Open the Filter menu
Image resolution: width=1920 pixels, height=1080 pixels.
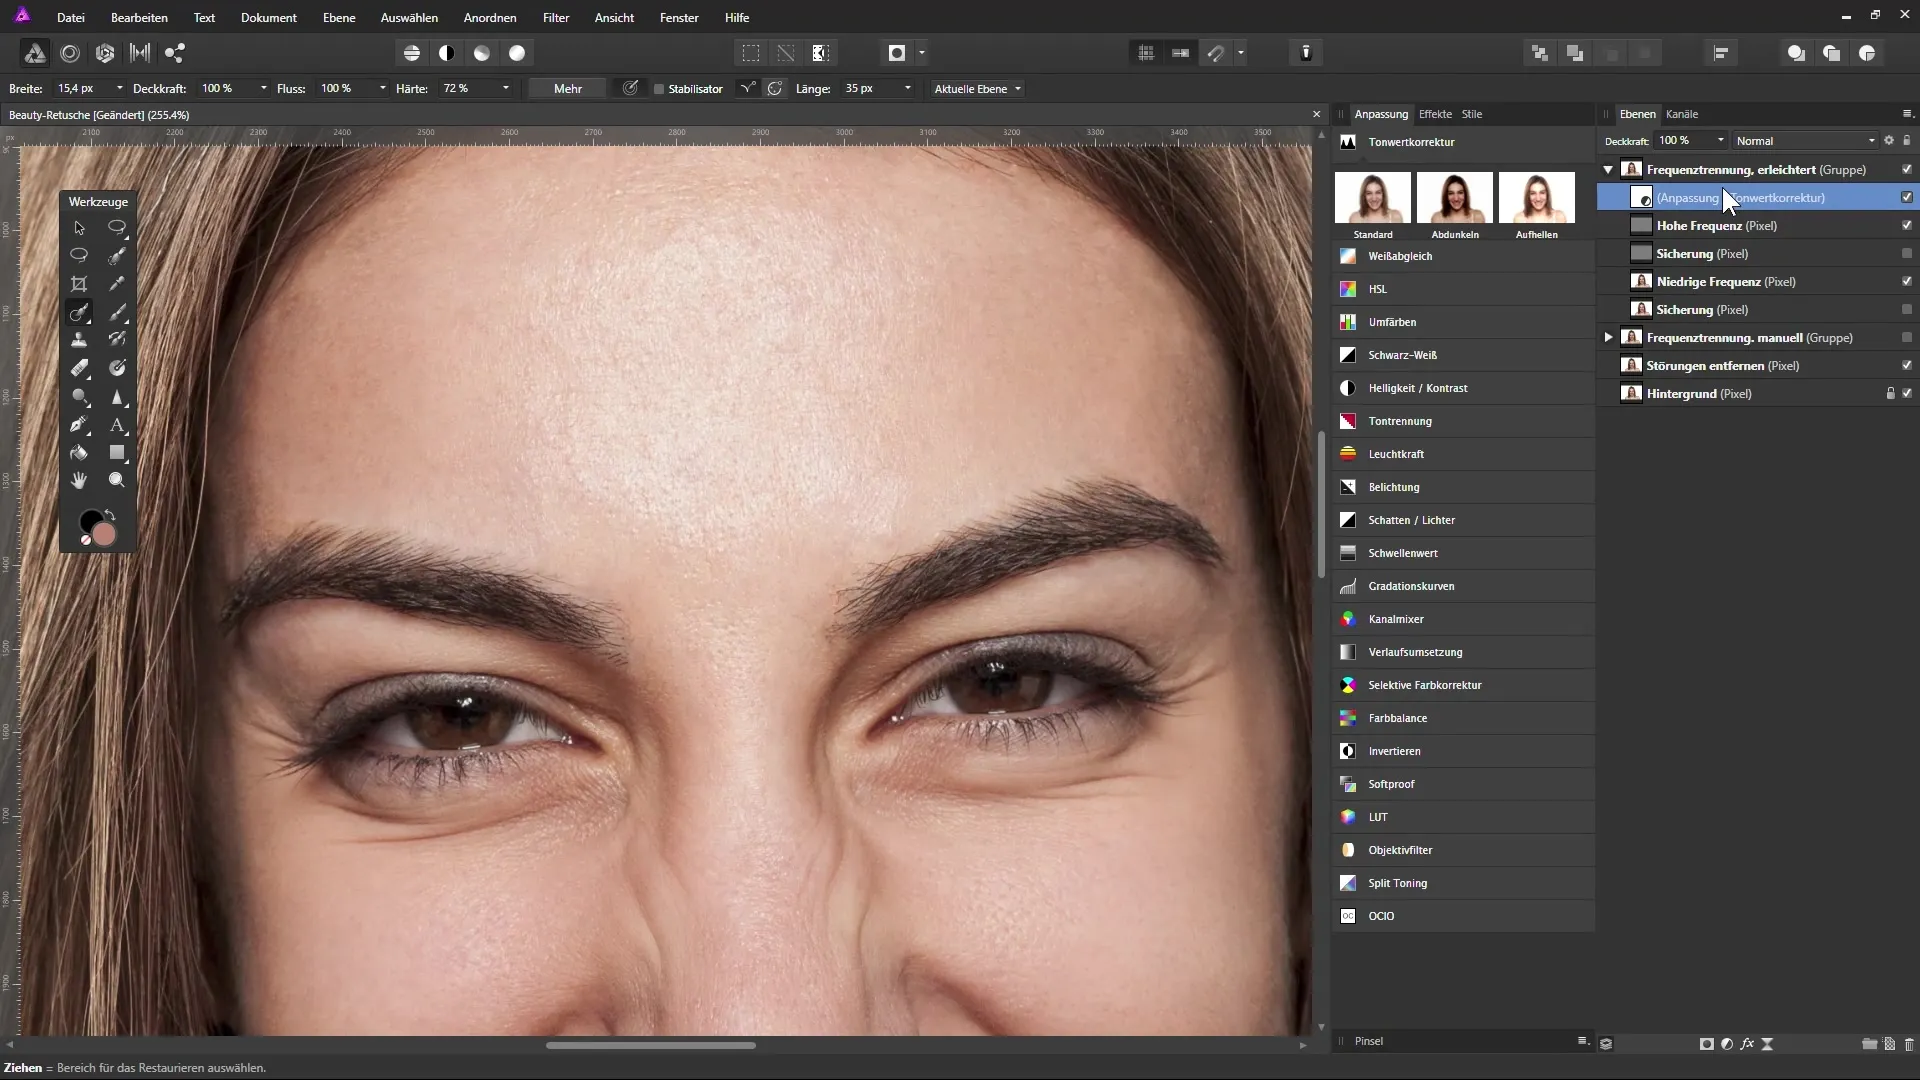click(556, 18)
